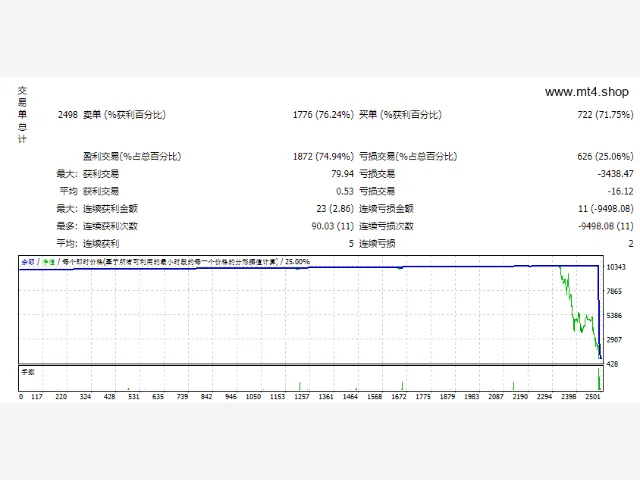Click the volume bar above x-axis 1672
640x480 pixels.
coord(402,386)
